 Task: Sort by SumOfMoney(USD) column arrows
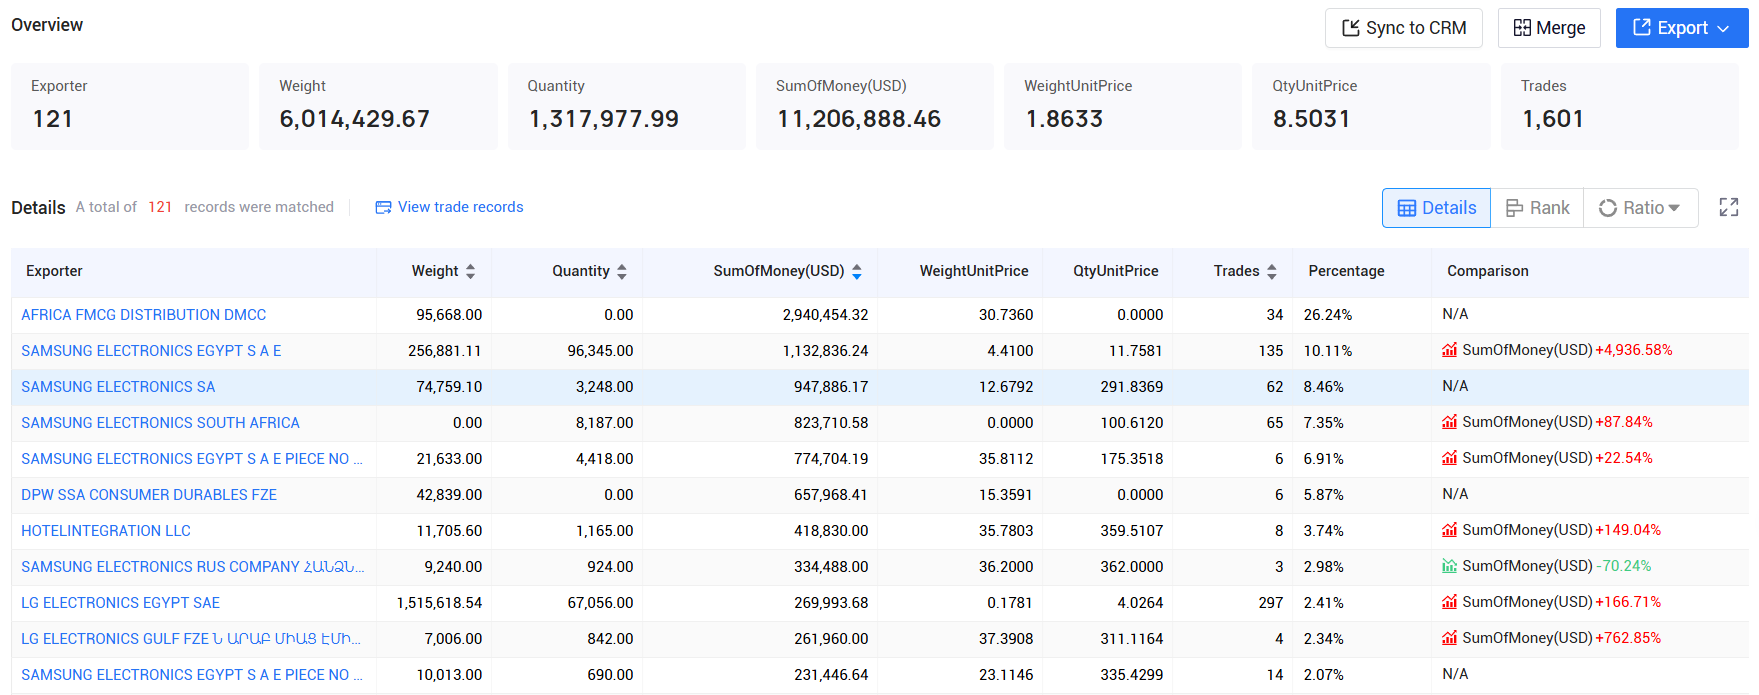coord(857,271)
